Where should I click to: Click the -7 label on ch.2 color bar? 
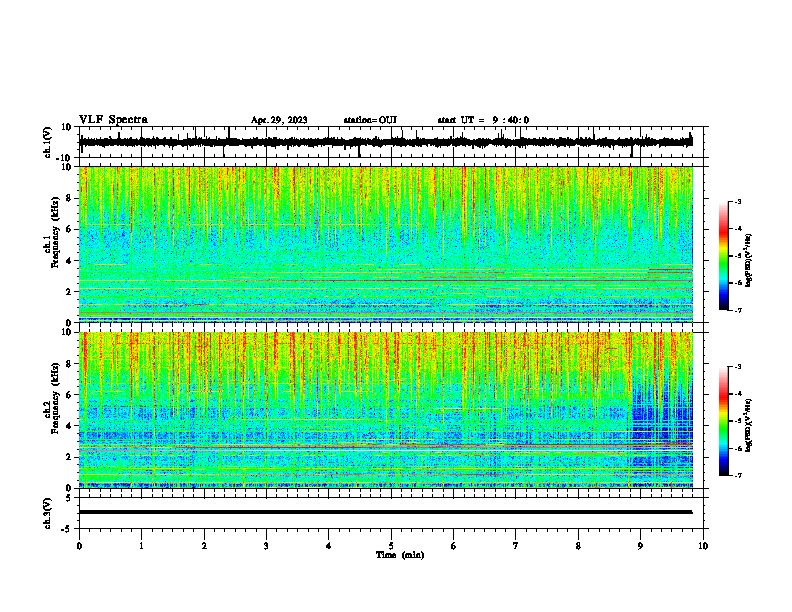coord(737,475)
